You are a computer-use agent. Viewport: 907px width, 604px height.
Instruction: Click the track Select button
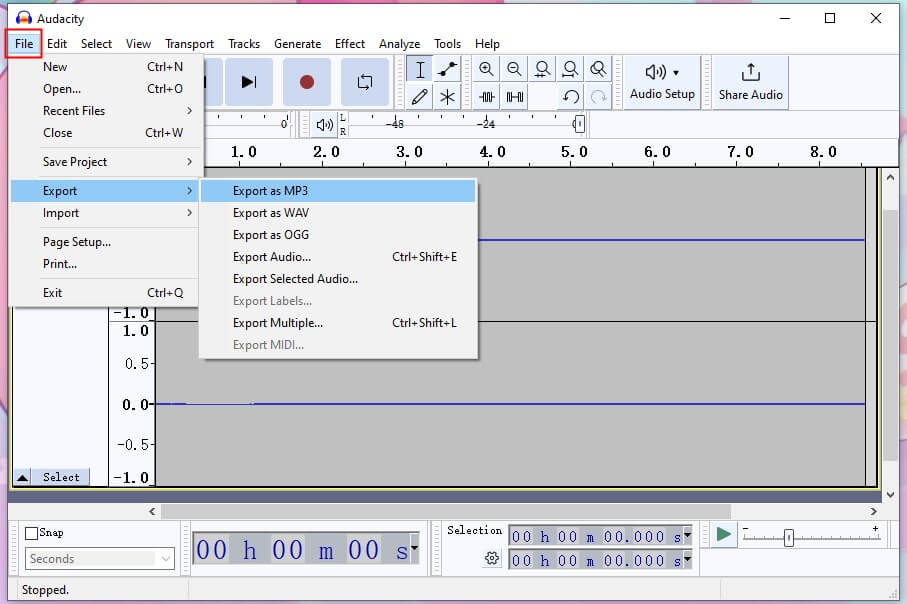point(61,477)
